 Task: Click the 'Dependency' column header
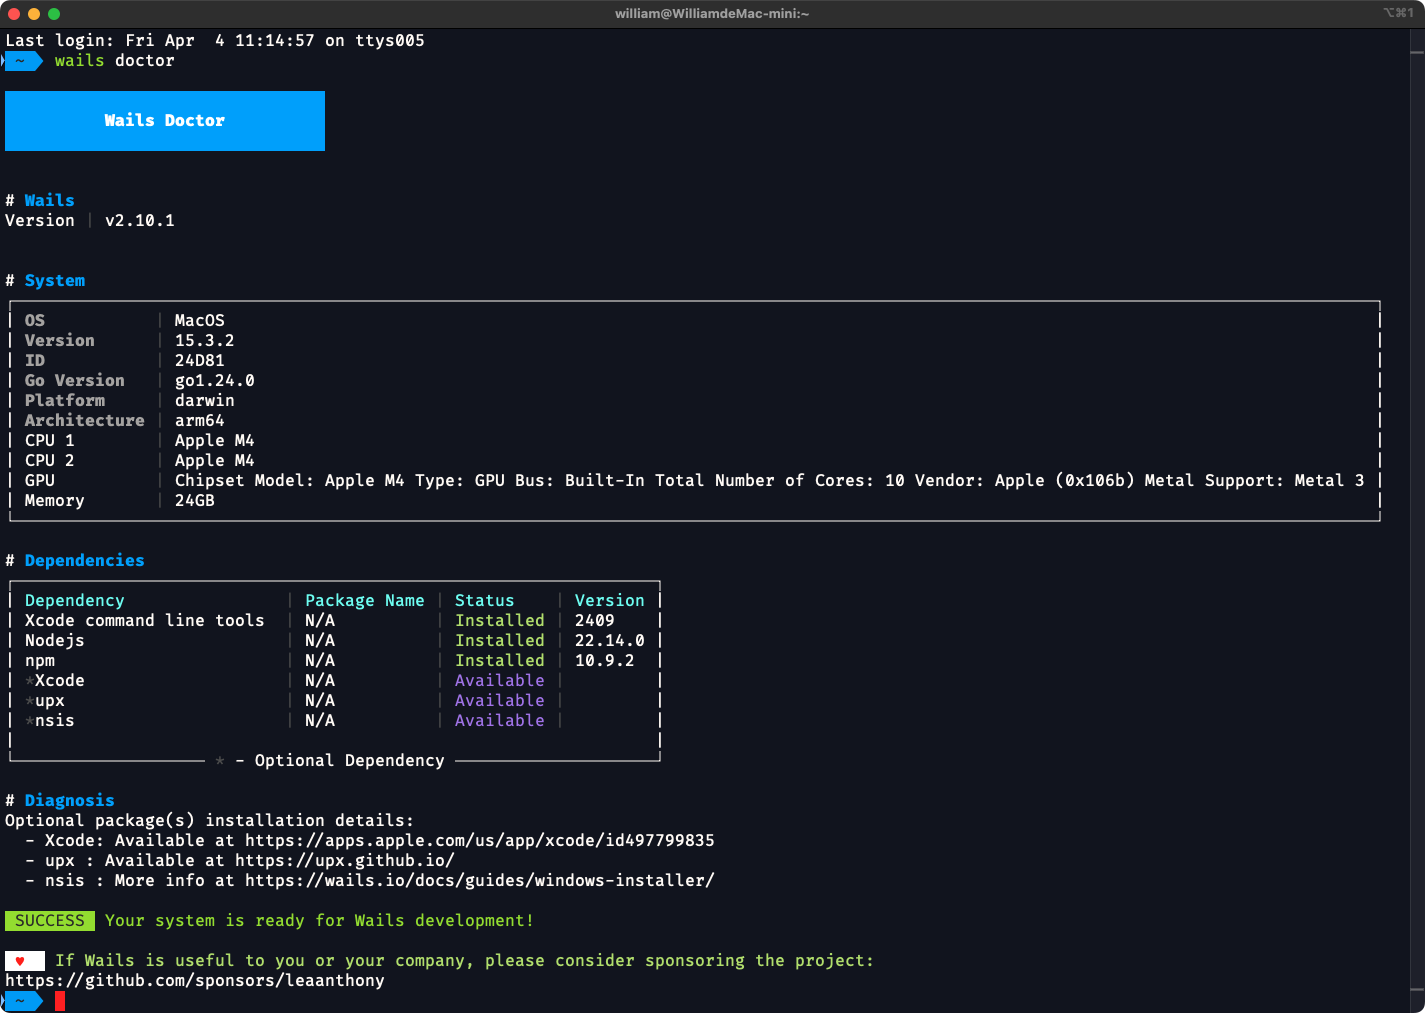point(75,601)
